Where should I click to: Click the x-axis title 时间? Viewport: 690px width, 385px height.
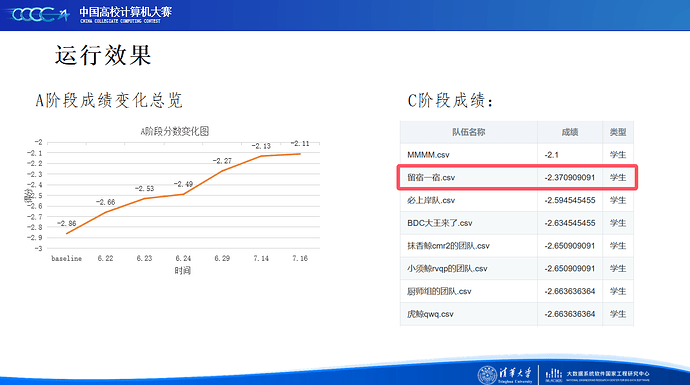pyautogui.click(x=183, y=271)
